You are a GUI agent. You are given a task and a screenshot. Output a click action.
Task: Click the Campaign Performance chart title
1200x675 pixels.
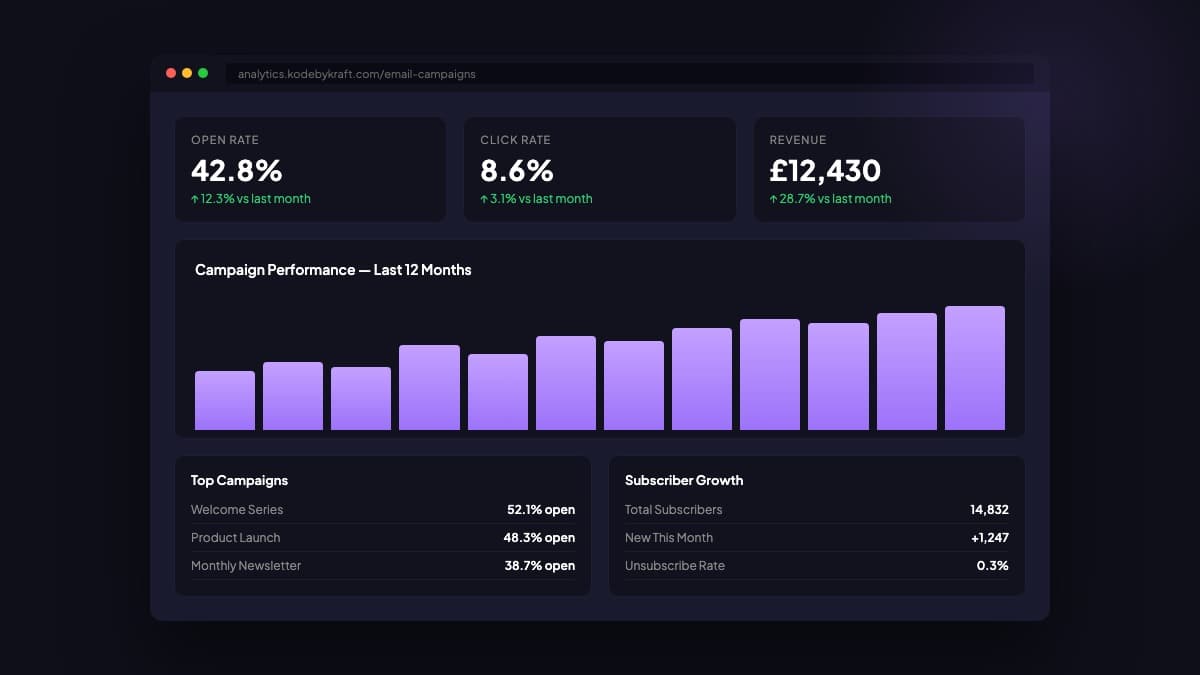pos(333,270)
